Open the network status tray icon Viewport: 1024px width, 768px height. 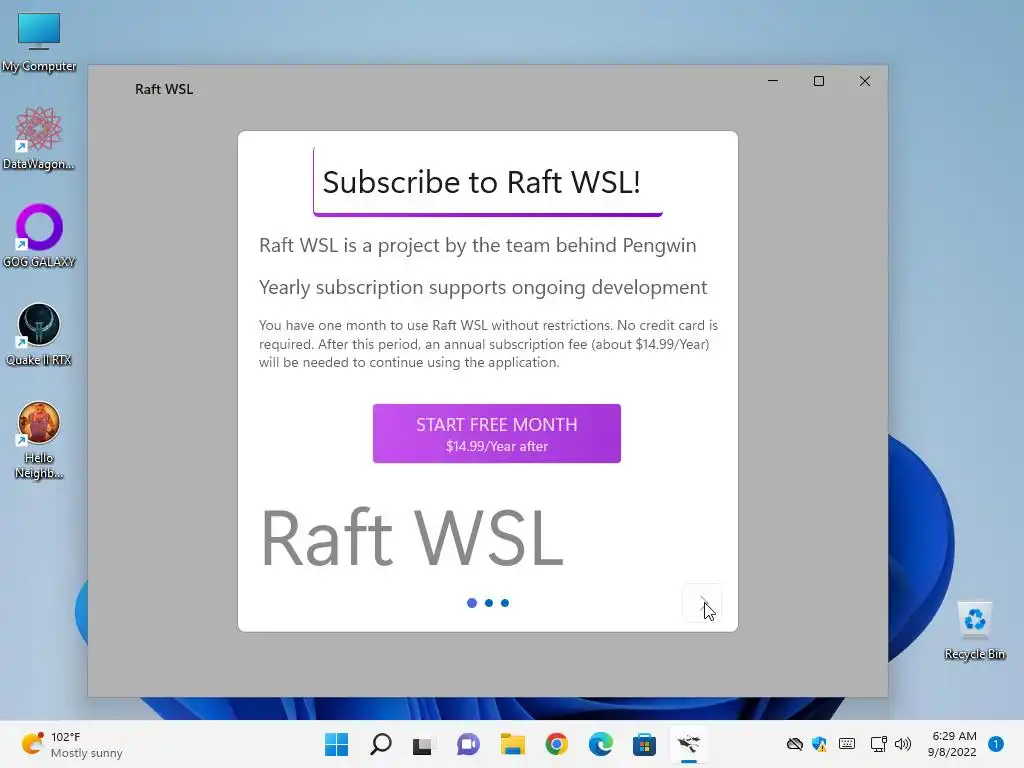click(878, 744)
